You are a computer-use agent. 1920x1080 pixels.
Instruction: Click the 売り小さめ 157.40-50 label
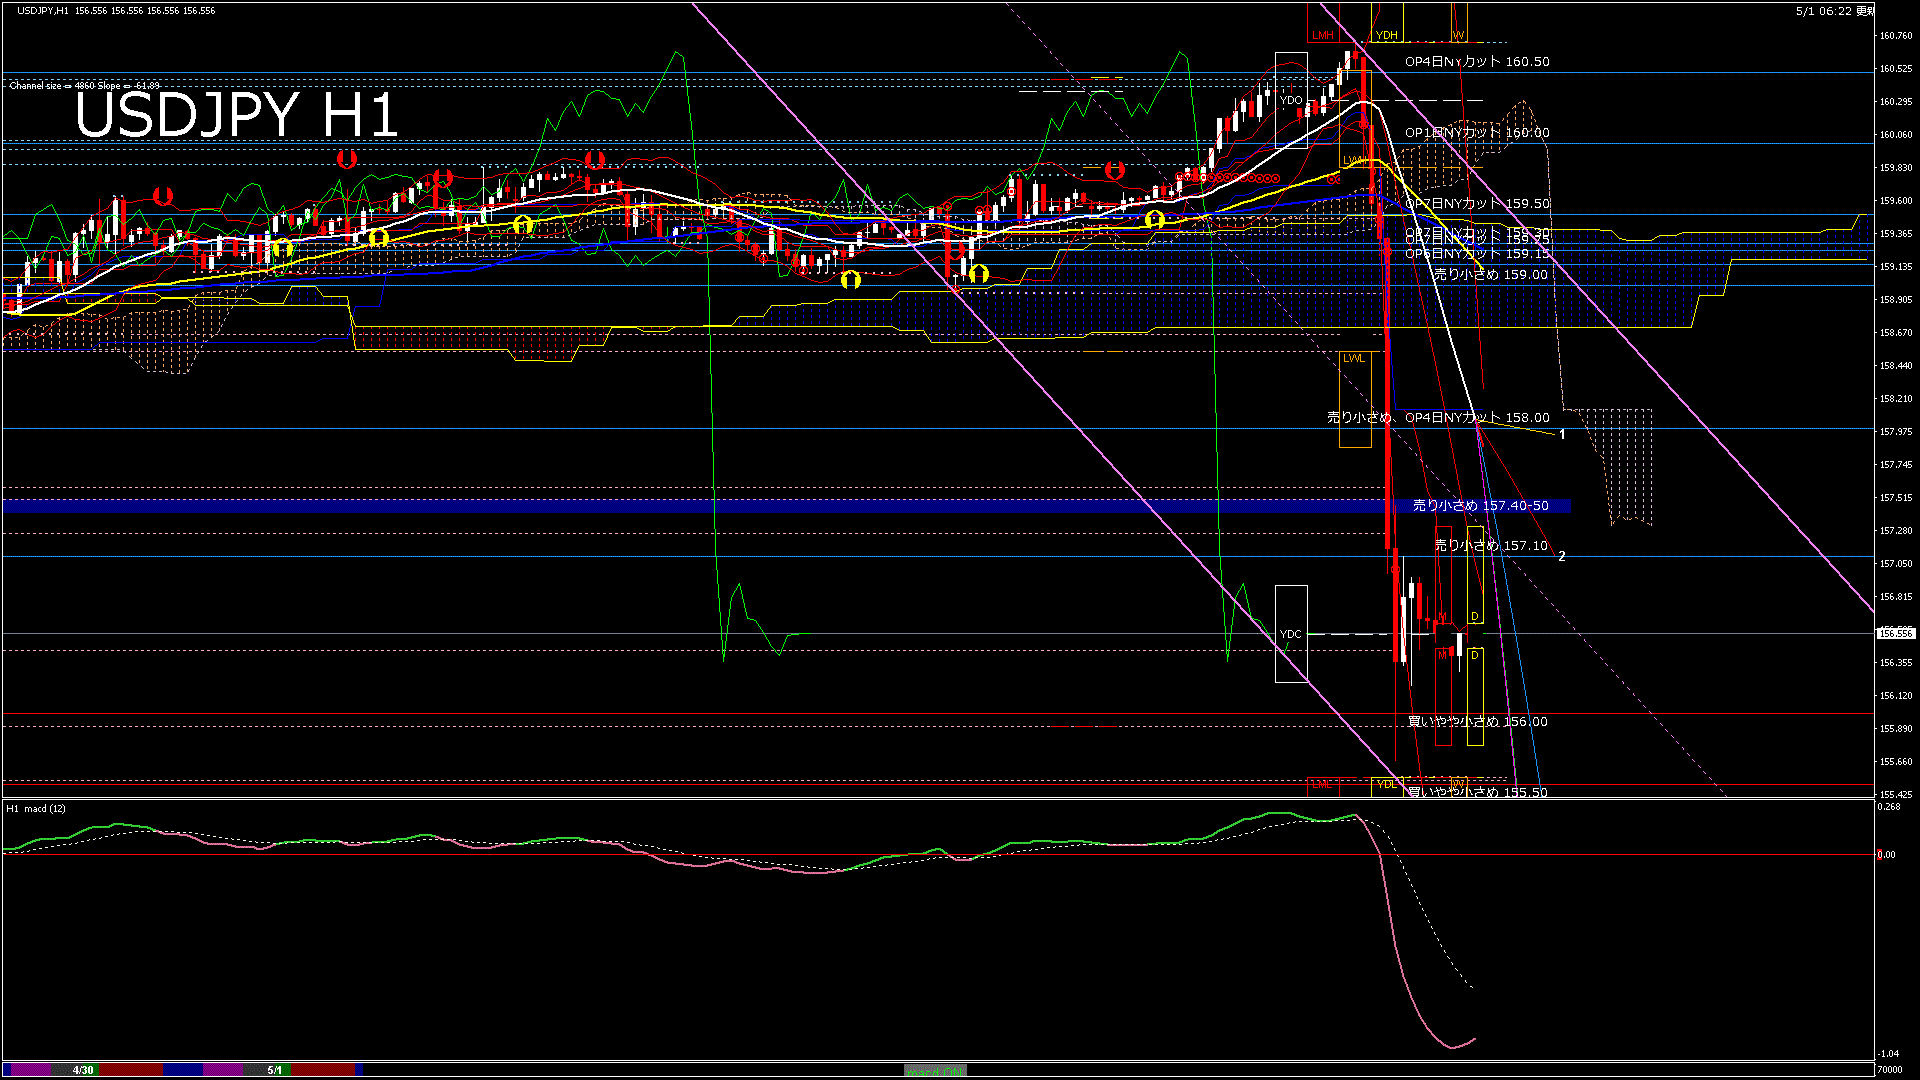[x=1480, y=506]
